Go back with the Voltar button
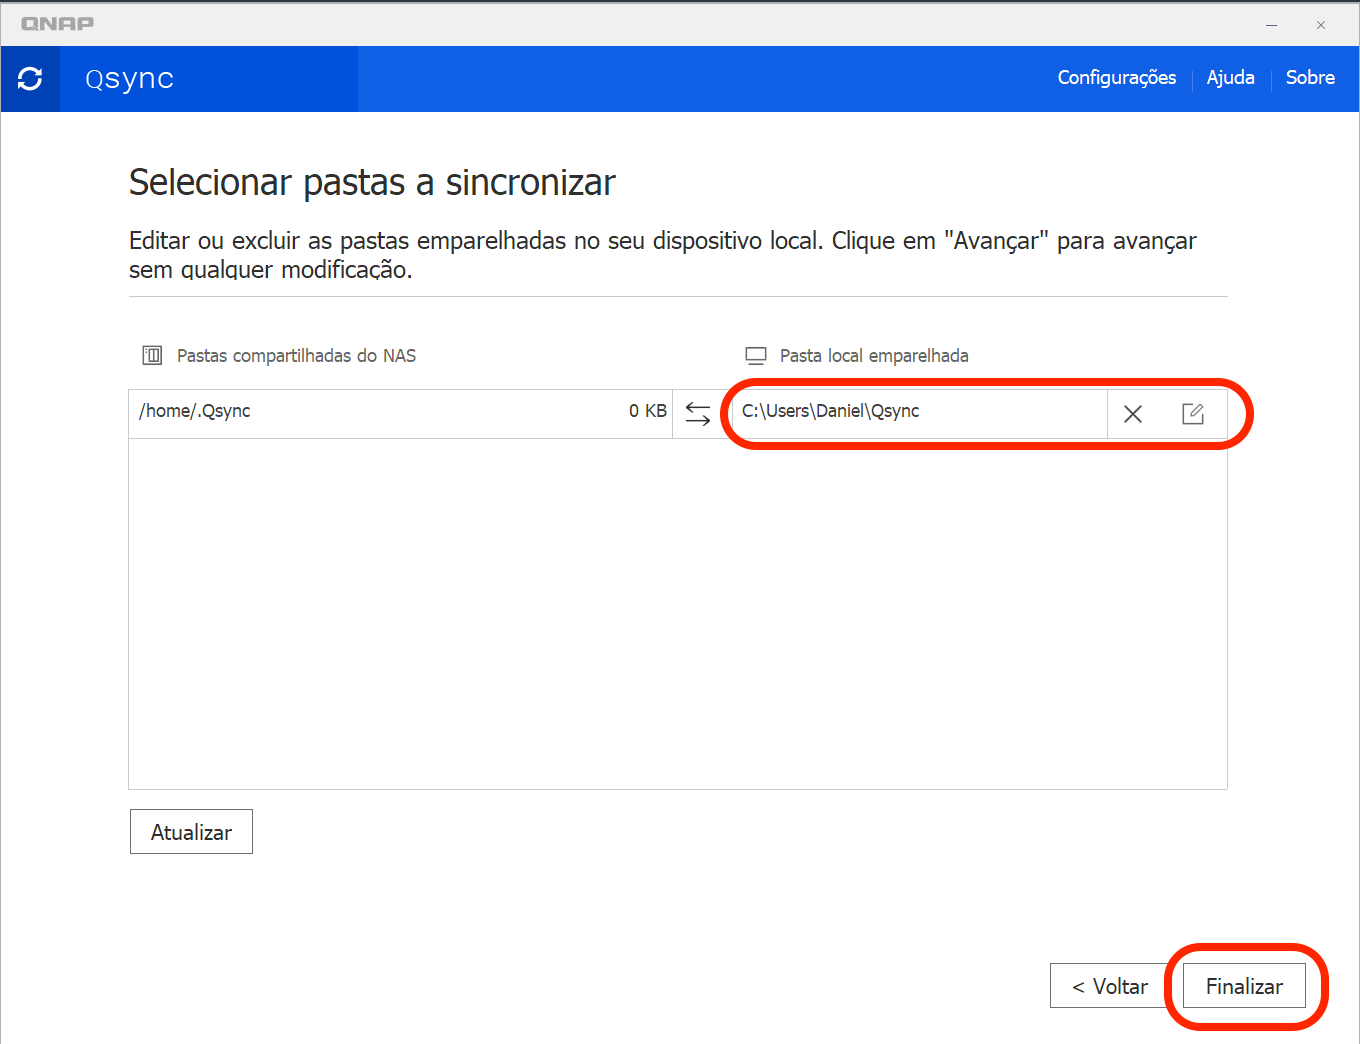Image resolution: width=1360 pixels, height=1044 pixels. (1109, 986)
